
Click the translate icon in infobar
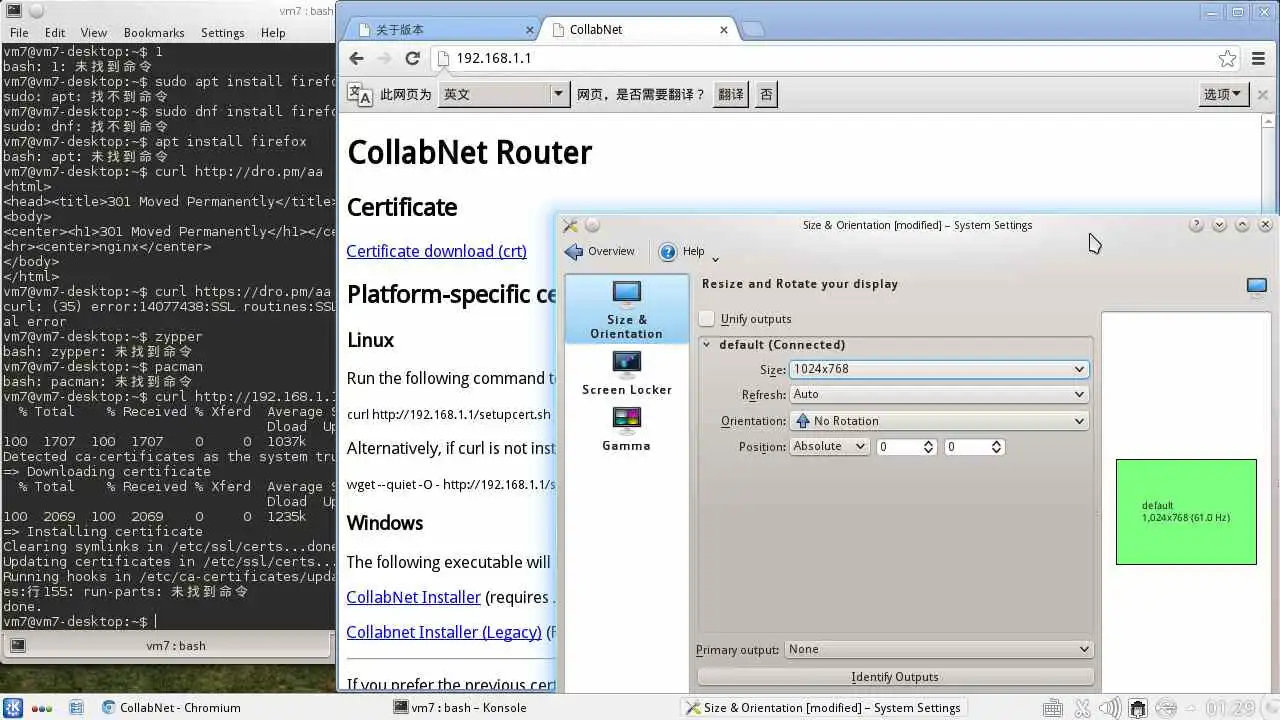click(360, 94)
